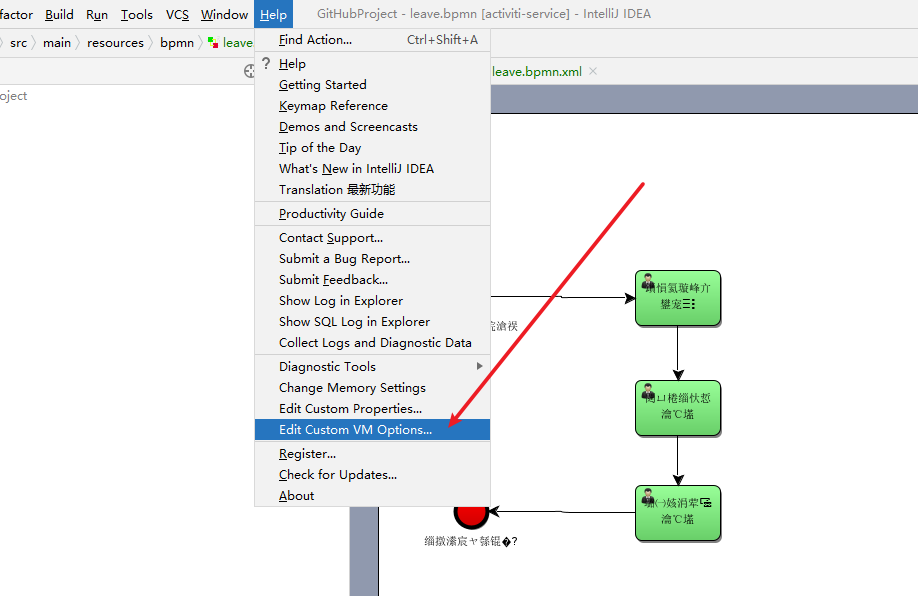Click the bpmn breadcrumb
Image resolution: width=918 pixels, height=596 pixels.
177,43
